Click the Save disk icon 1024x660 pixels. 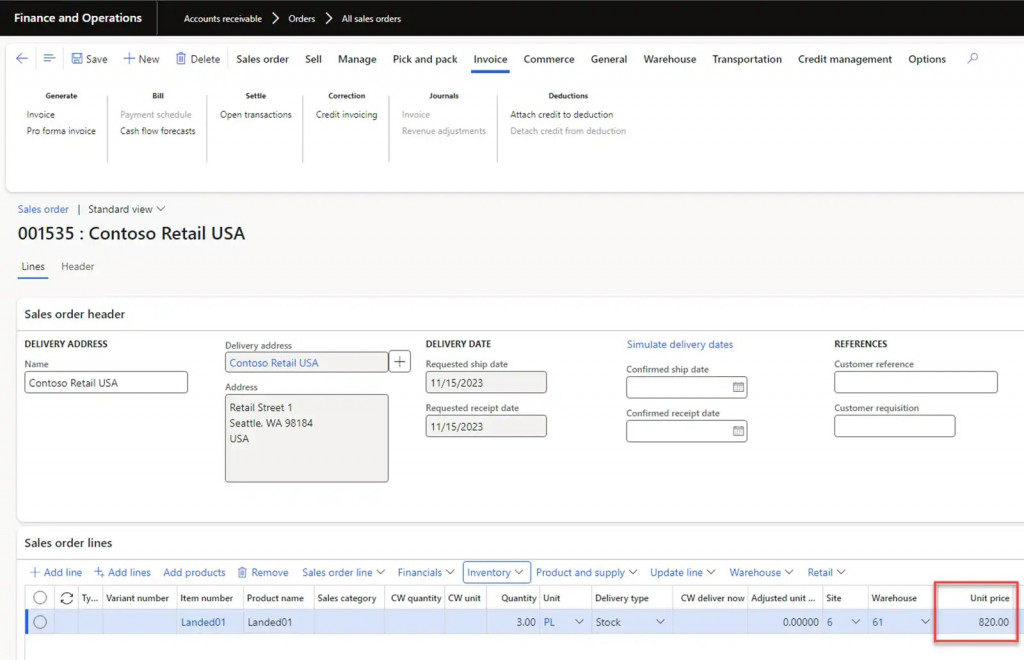point(77,59)
